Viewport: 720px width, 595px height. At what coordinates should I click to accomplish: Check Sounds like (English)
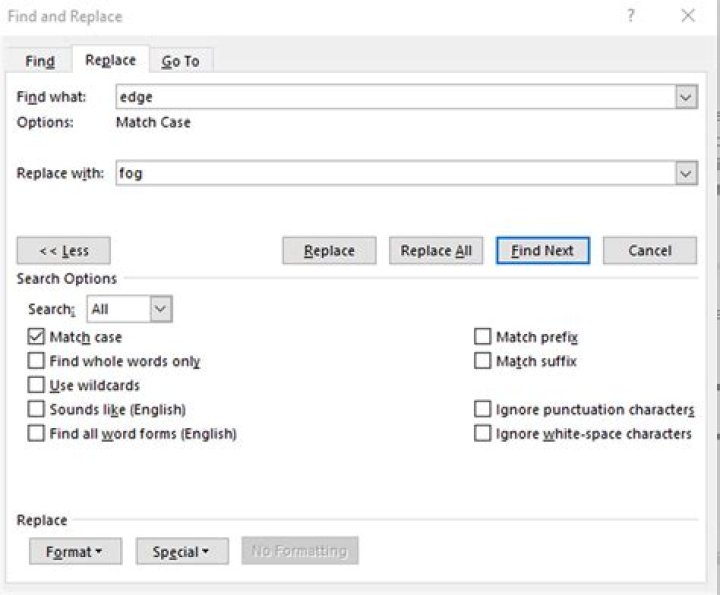tap(36, 409)
